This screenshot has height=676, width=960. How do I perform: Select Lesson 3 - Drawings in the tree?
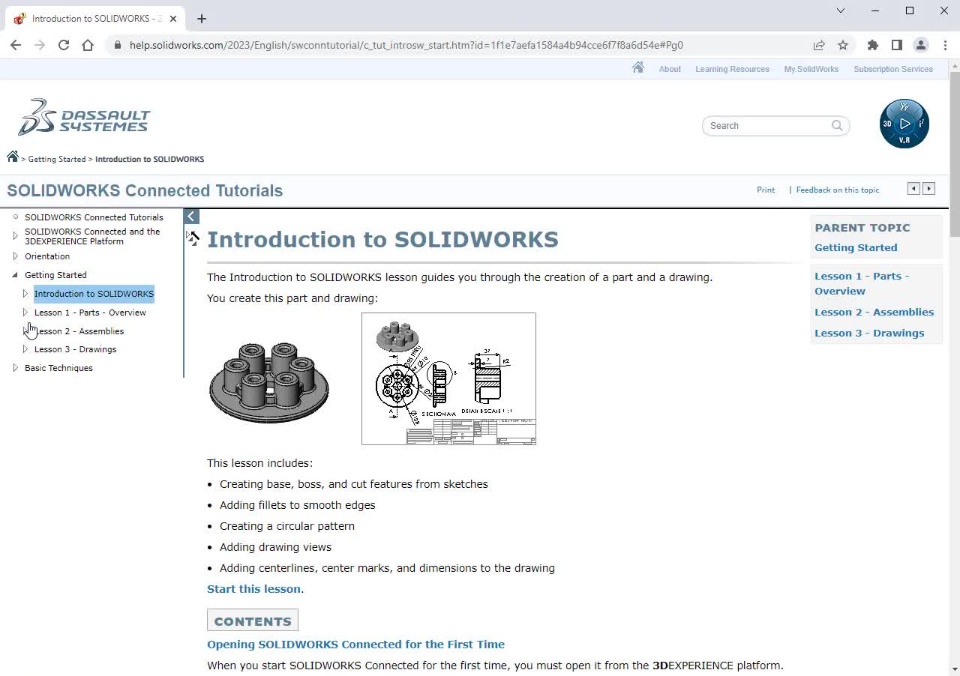click(x=75, y=349)
